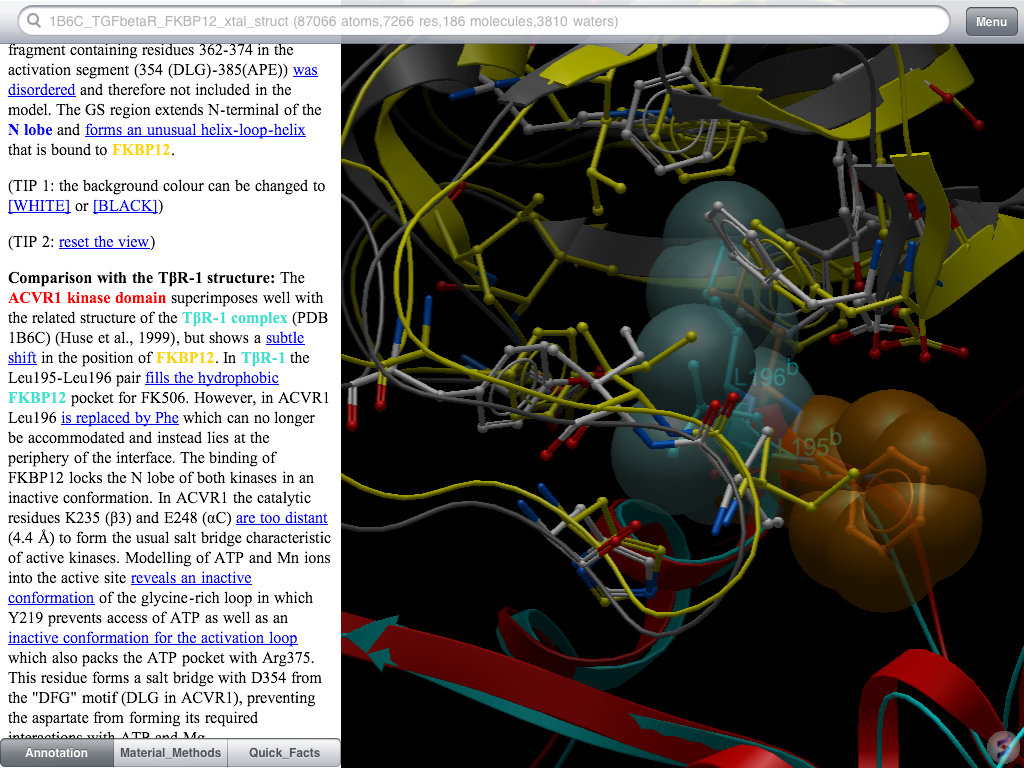Open the TβR-1 complex link
The image size is (1024, 768).
click(234, 317)
